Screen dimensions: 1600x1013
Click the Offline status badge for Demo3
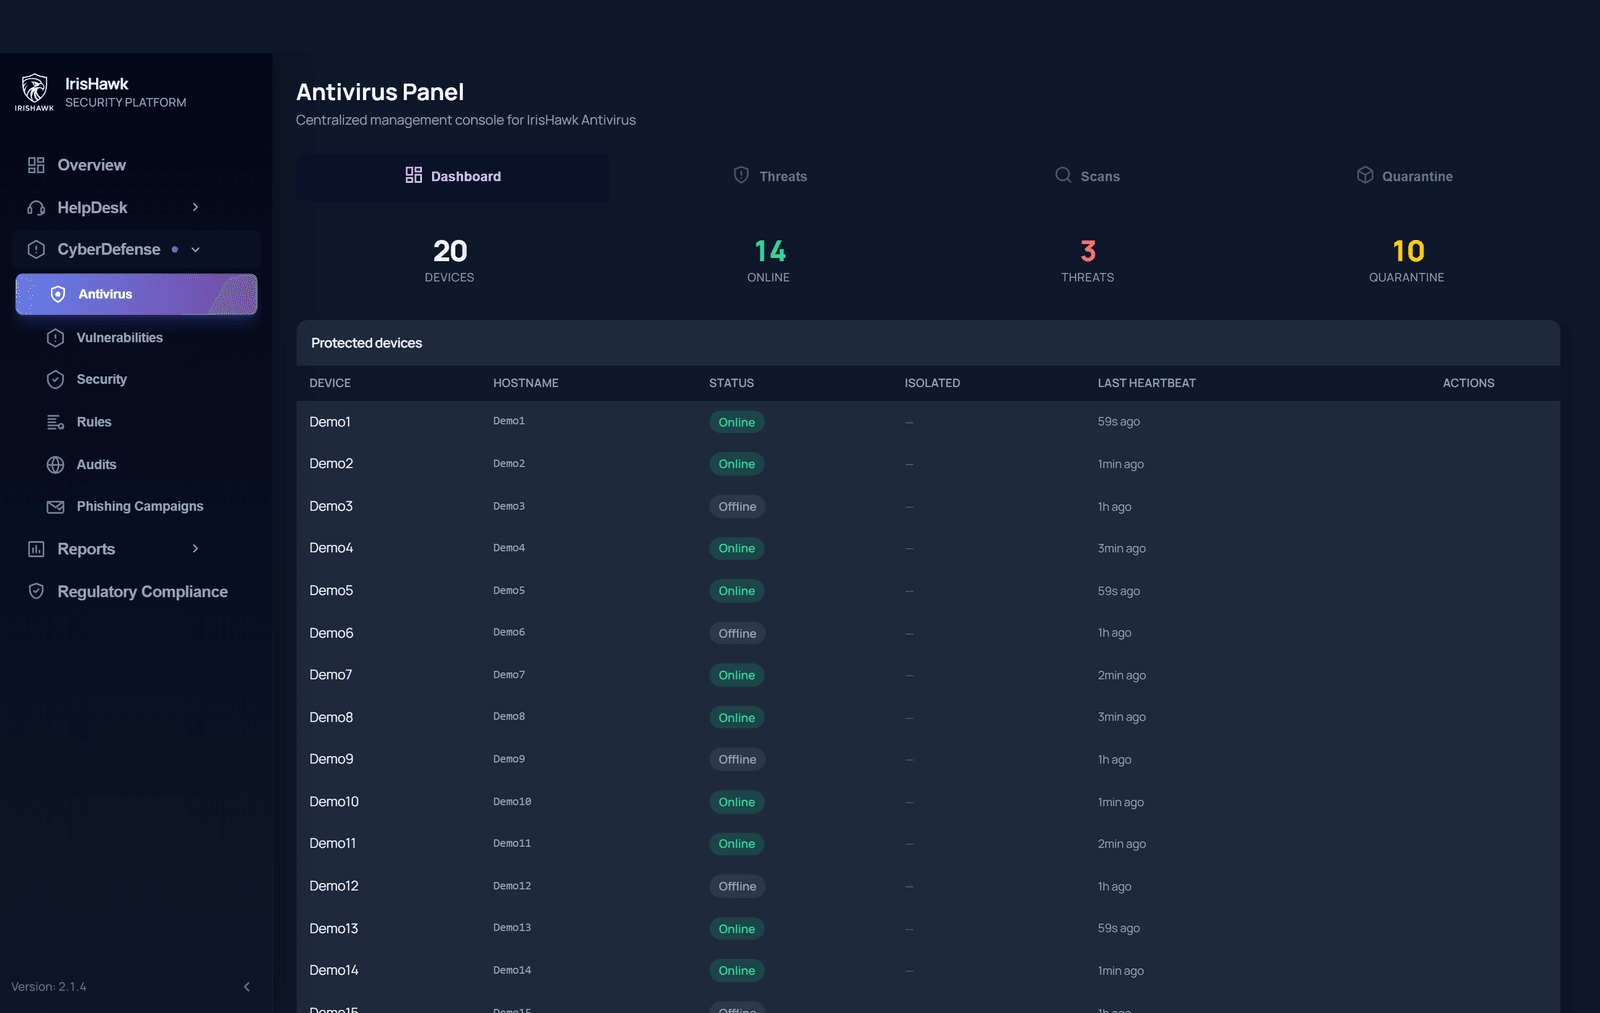(737, 507)
